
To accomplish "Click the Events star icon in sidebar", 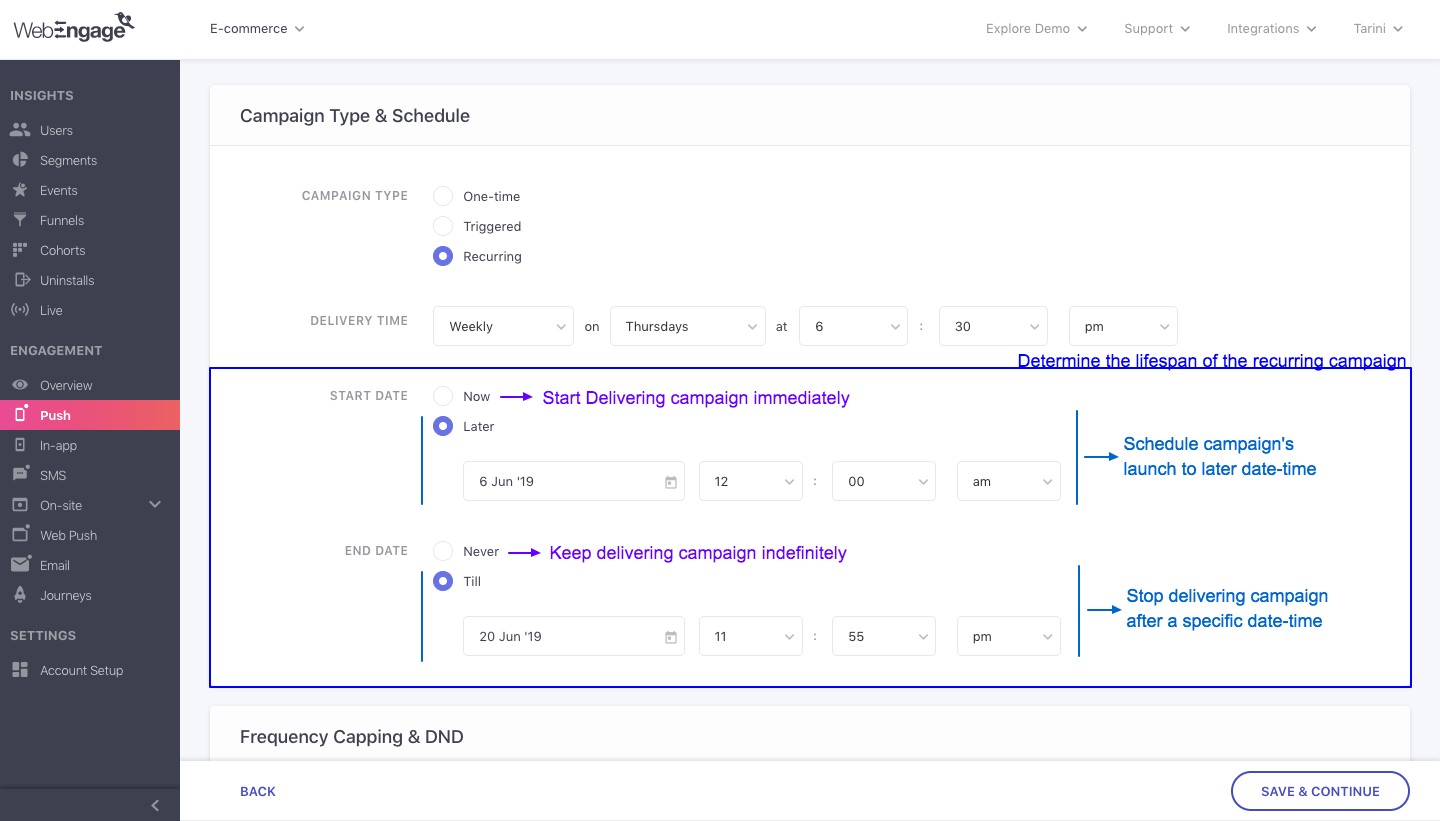I will click(20, 190).
